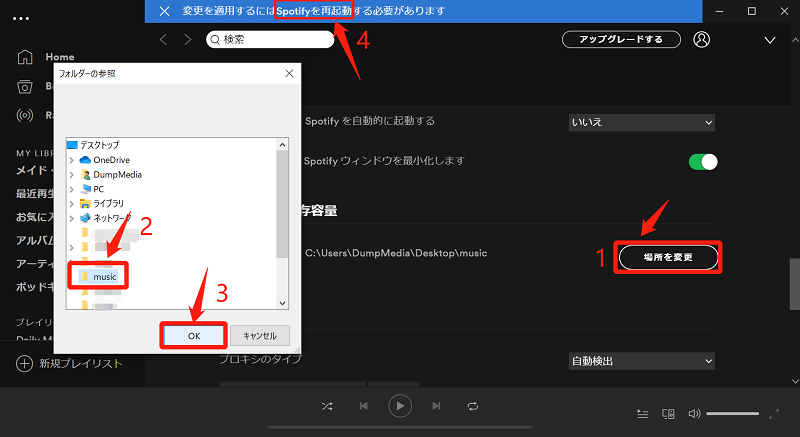Image resolution: width=800 pixels, height=437 pixels.
Task: Click 新規プレイリスト new playlist button
Action: pyautogui.click(x=69, y=364)
